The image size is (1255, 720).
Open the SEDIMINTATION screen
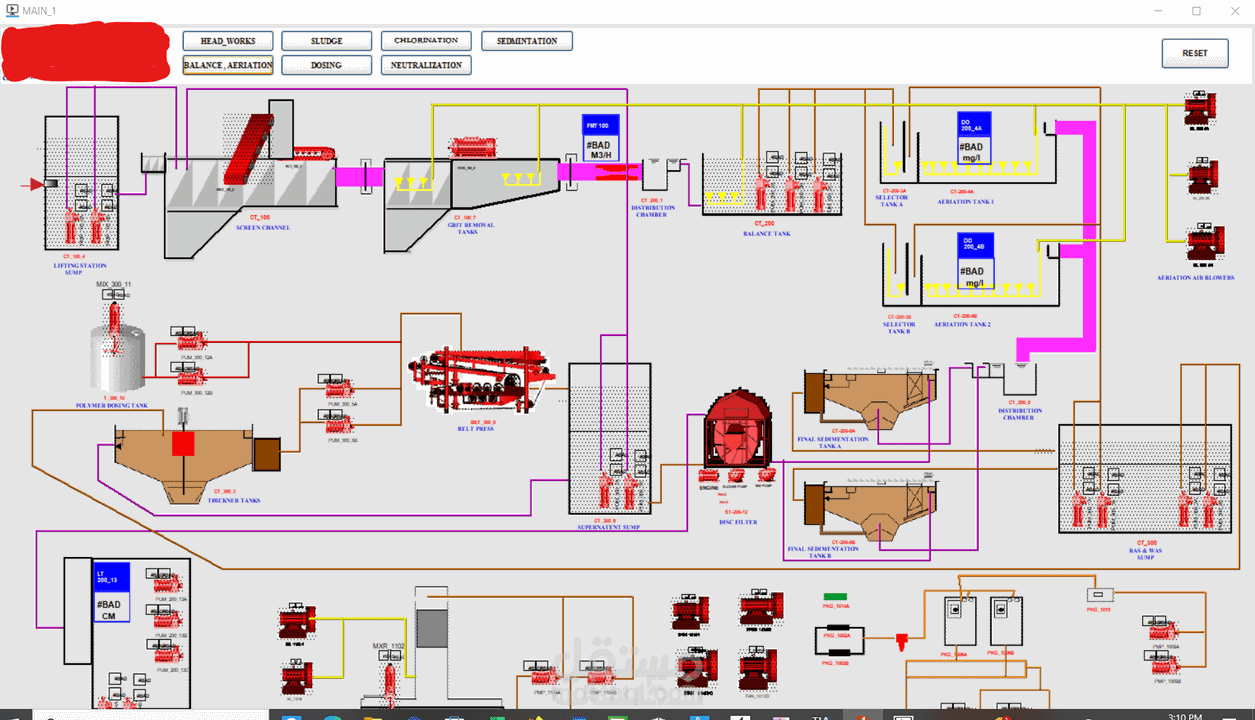527,41
